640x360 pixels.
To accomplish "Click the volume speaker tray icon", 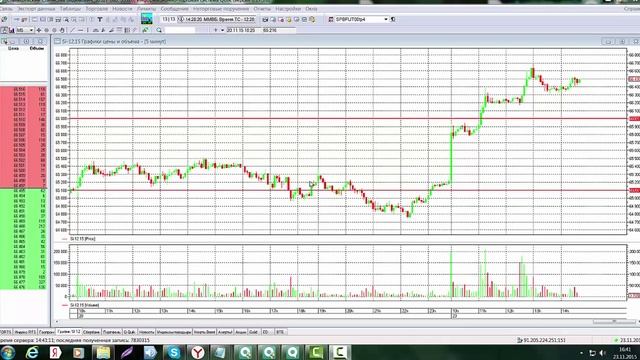I will pos(602,353).
